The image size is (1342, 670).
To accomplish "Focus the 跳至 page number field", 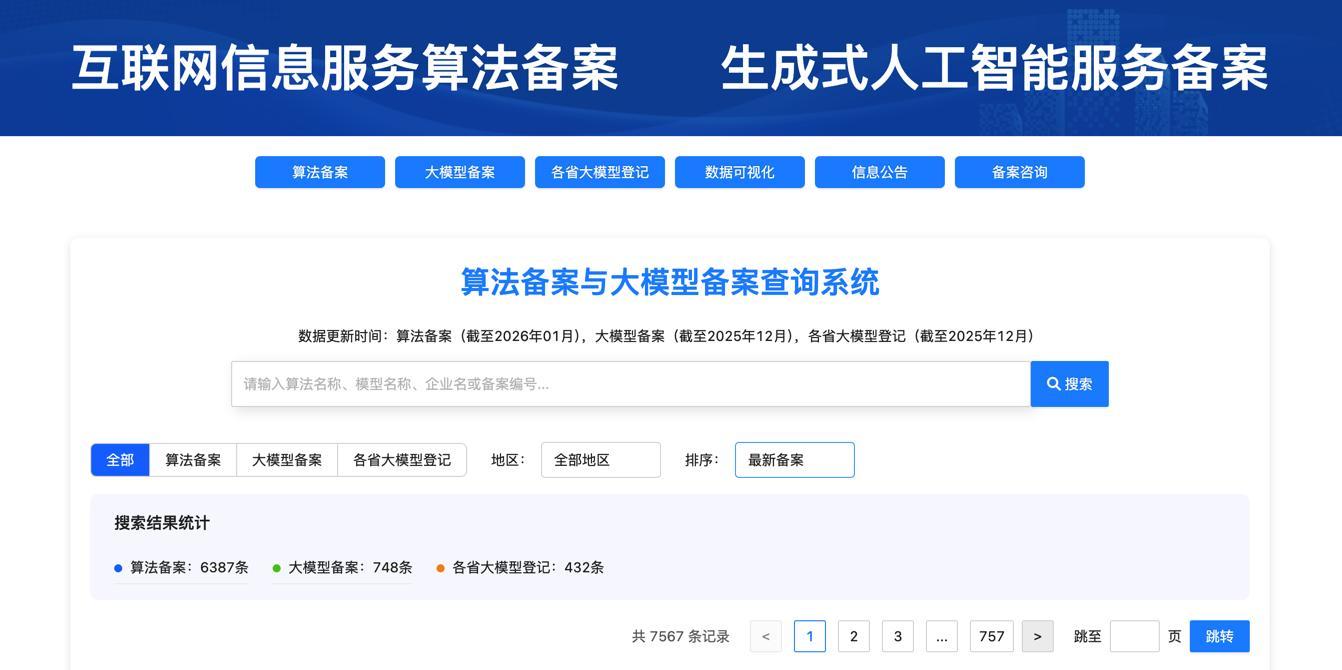I will click(x=1135, y=636).
